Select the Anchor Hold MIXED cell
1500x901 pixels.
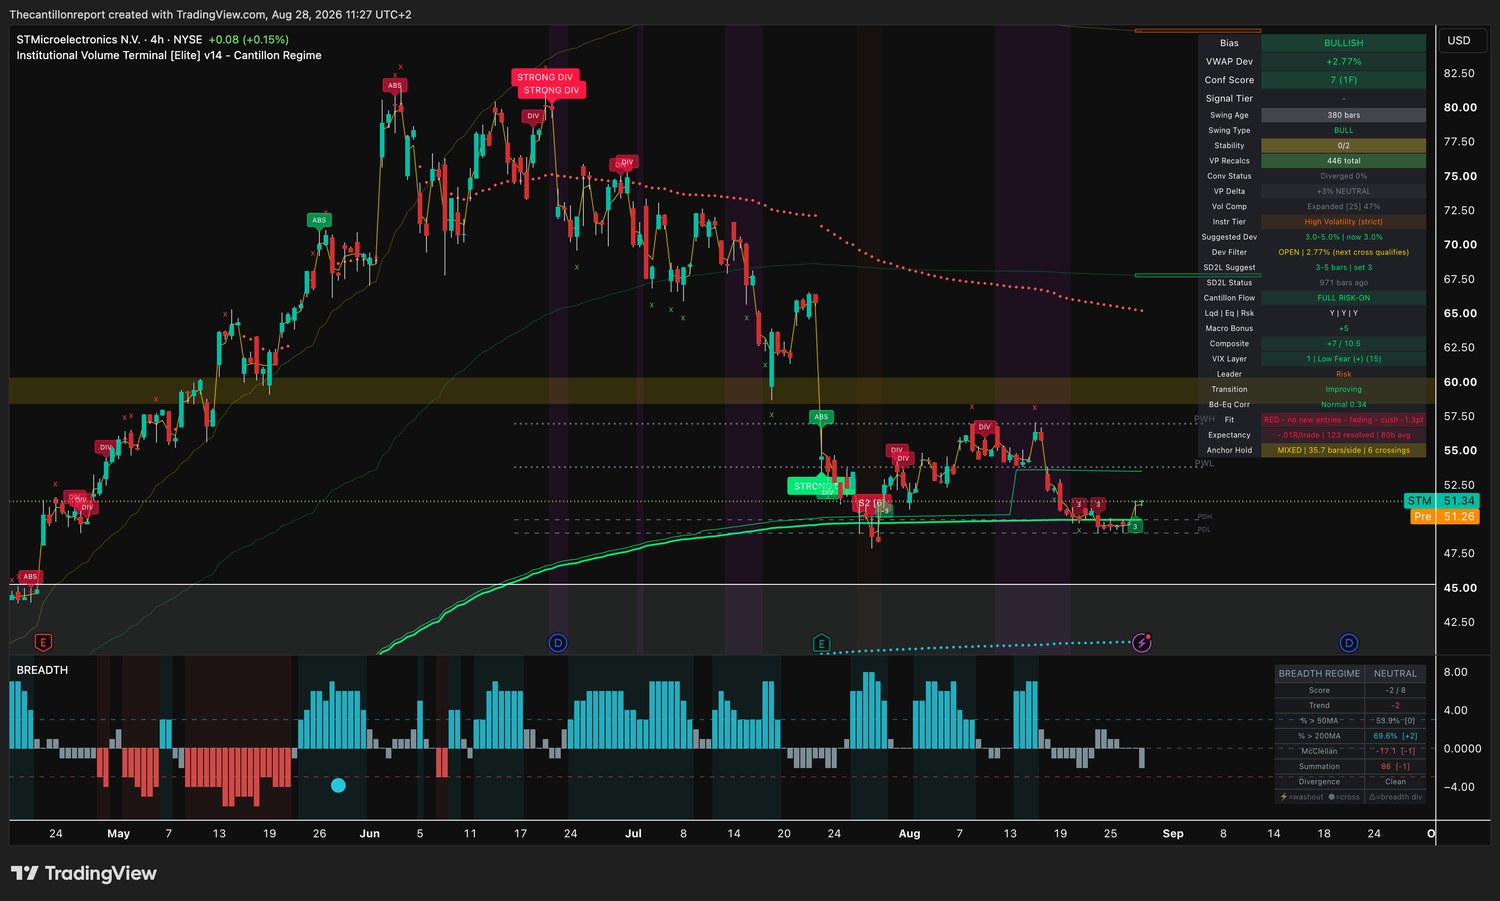click(x=1343, y=450)
